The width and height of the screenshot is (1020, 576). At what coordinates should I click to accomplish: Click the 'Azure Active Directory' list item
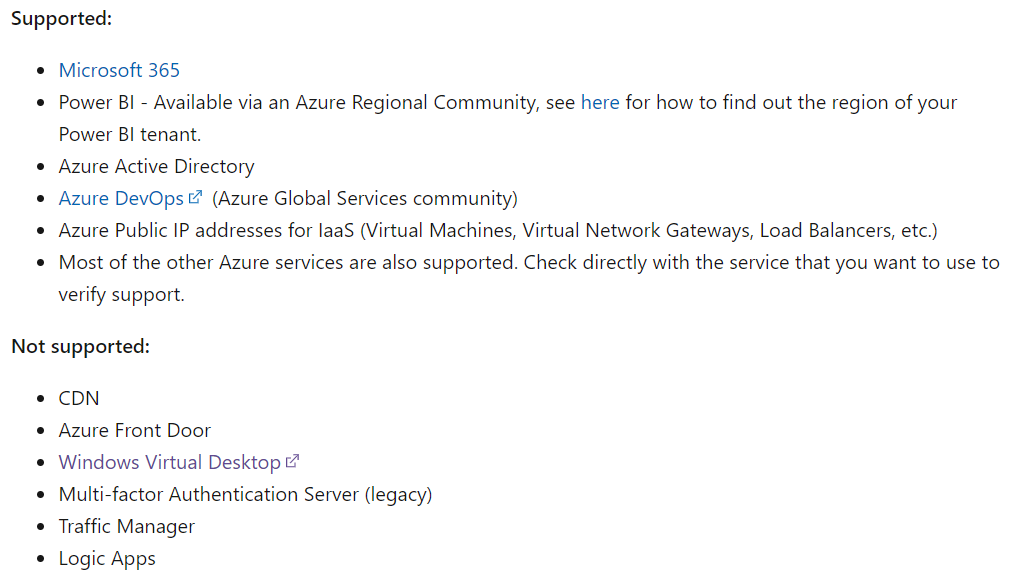(x=156, y=167)
